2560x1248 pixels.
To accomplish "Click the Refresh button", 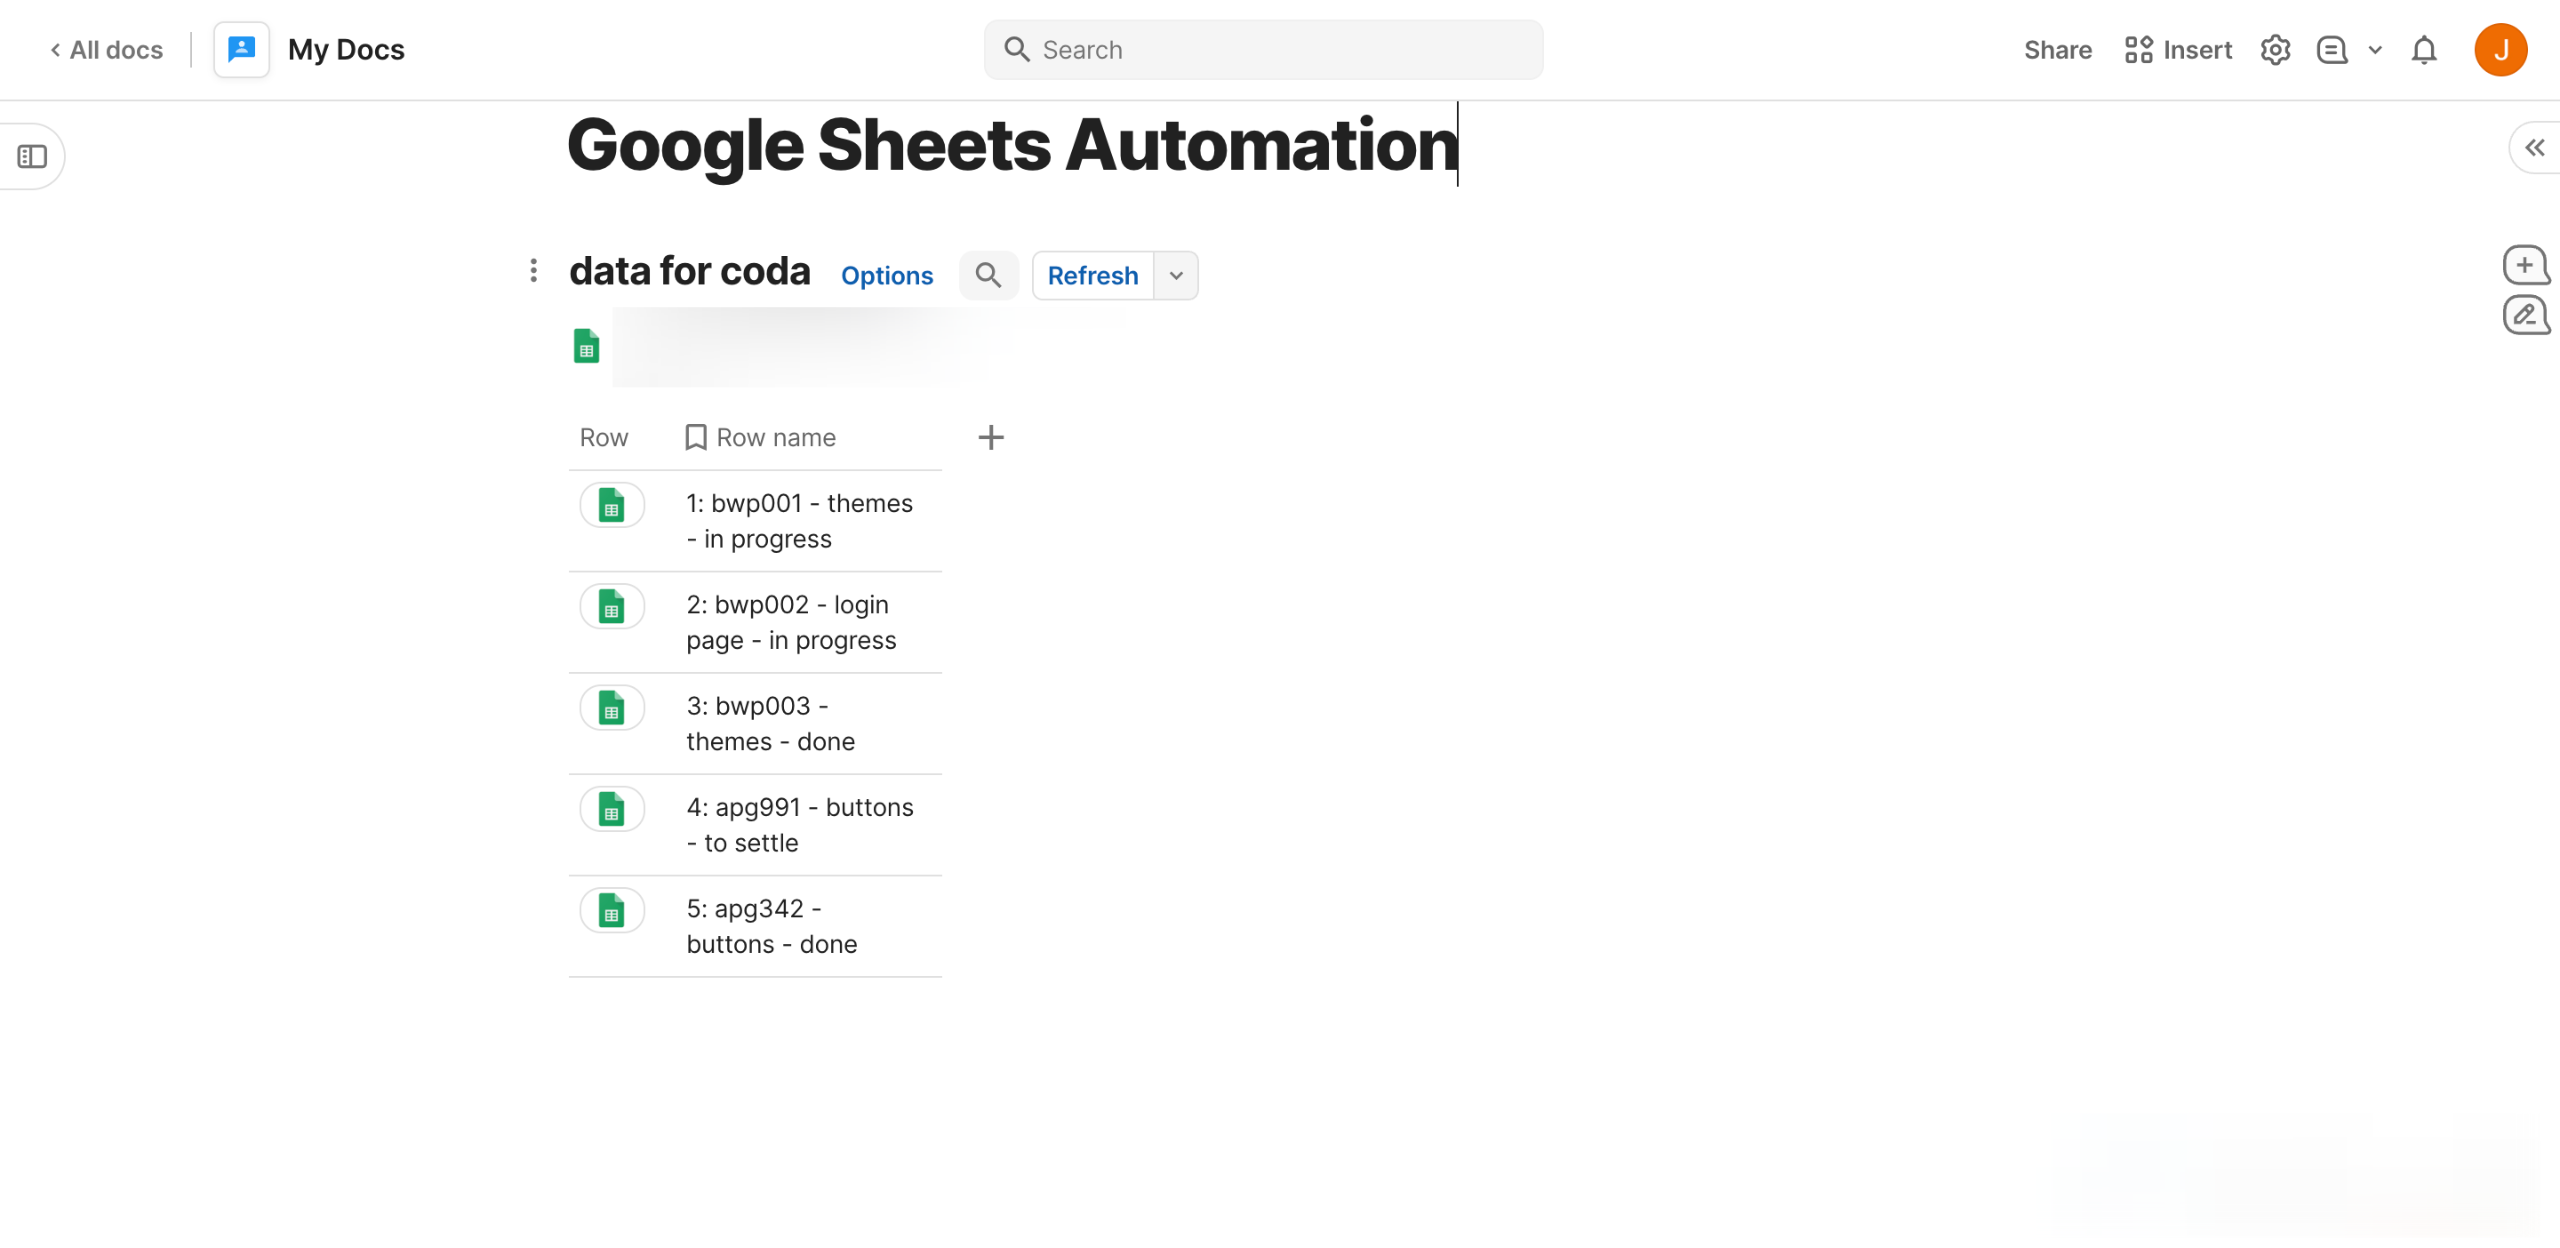I will coord(1092,275).
